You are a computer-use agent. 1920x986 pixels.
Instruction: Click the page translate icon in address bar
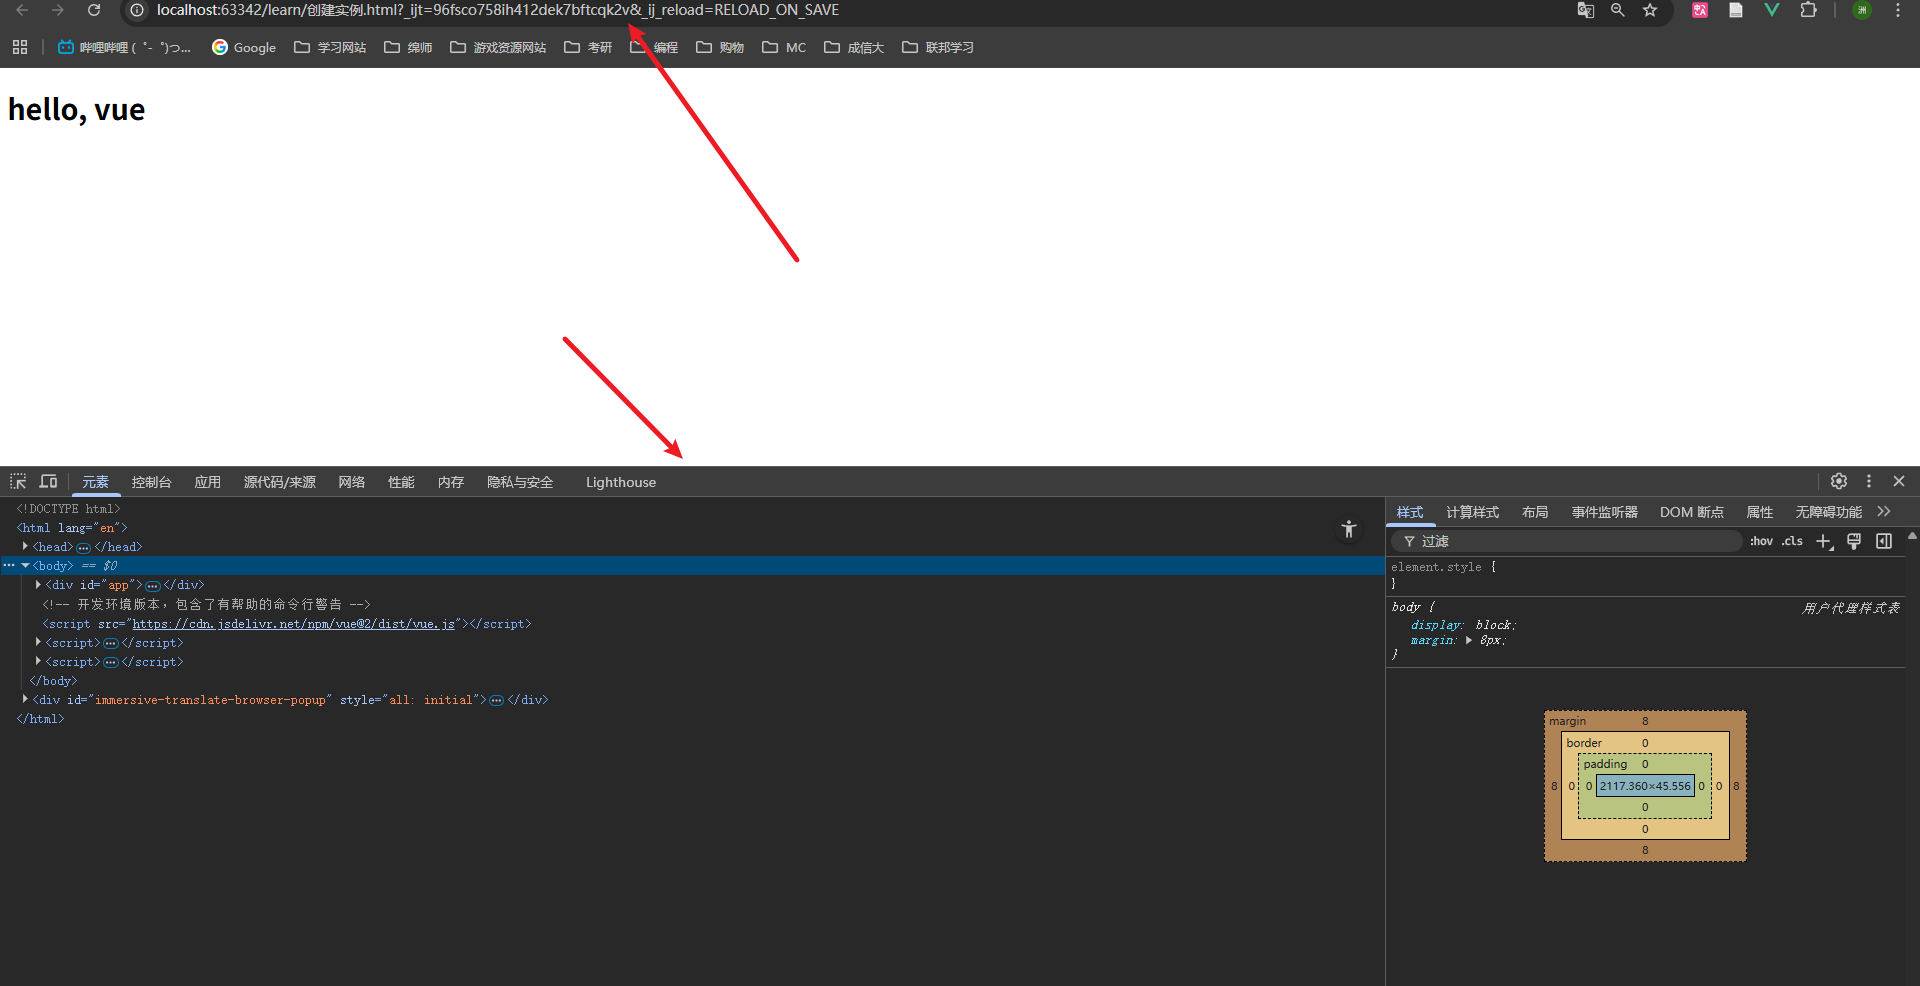tap(1585, 11)
